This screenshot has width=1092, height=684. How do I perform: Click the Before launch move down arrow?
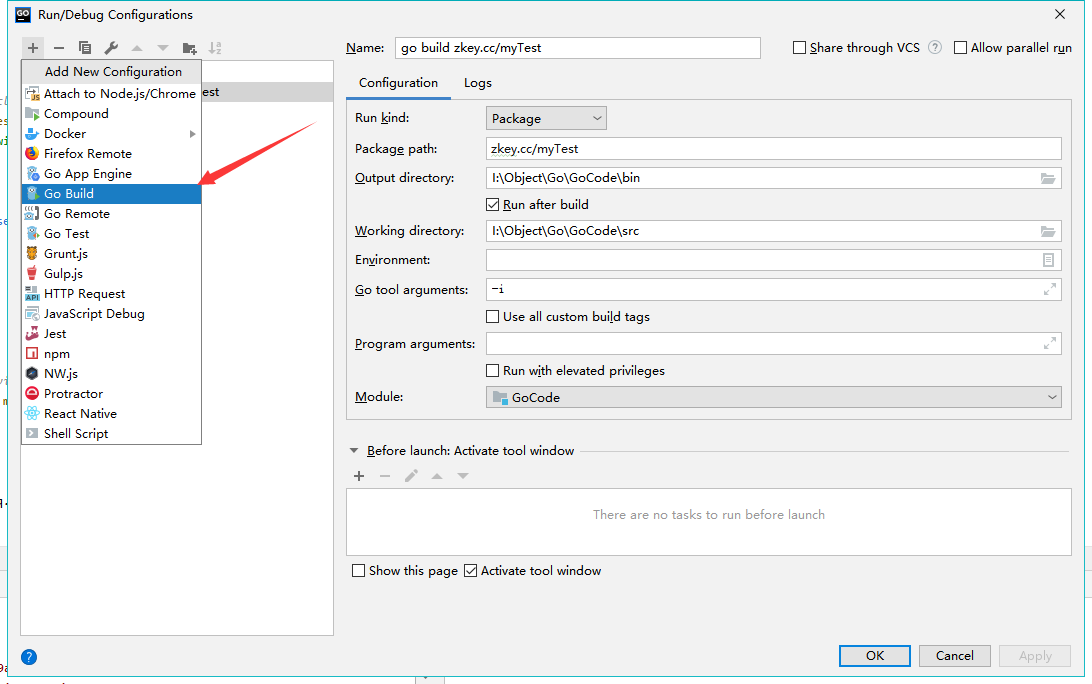pyautogui.click(x=463, y=476)
